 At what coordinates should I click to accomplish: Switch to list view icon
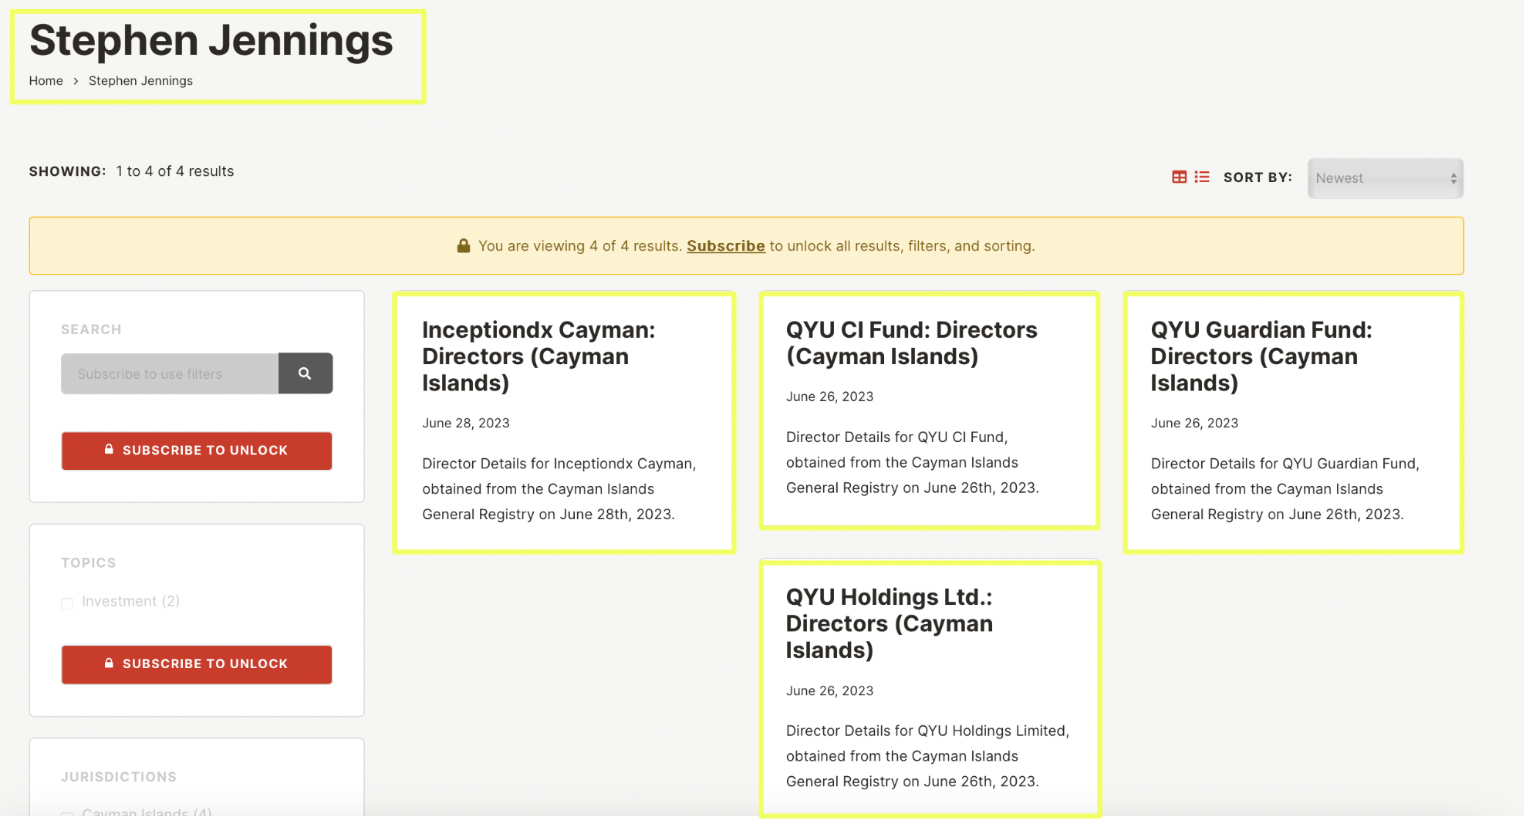pos(1202,177)
